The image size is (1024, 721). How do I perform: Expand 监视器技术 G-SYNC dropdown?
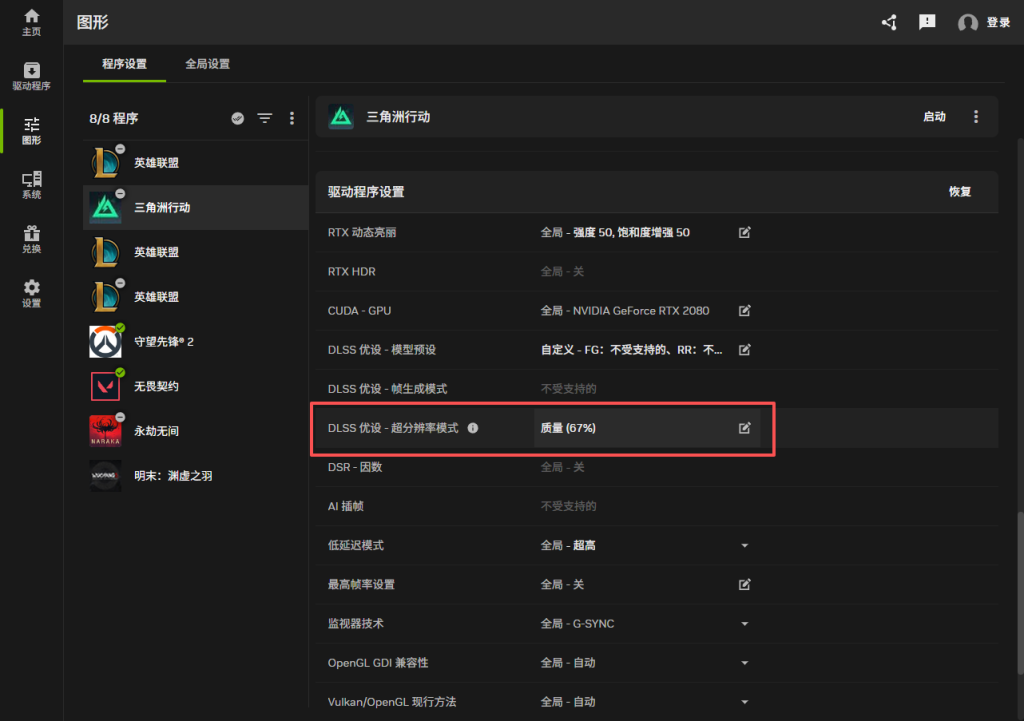tap(744, 624)
